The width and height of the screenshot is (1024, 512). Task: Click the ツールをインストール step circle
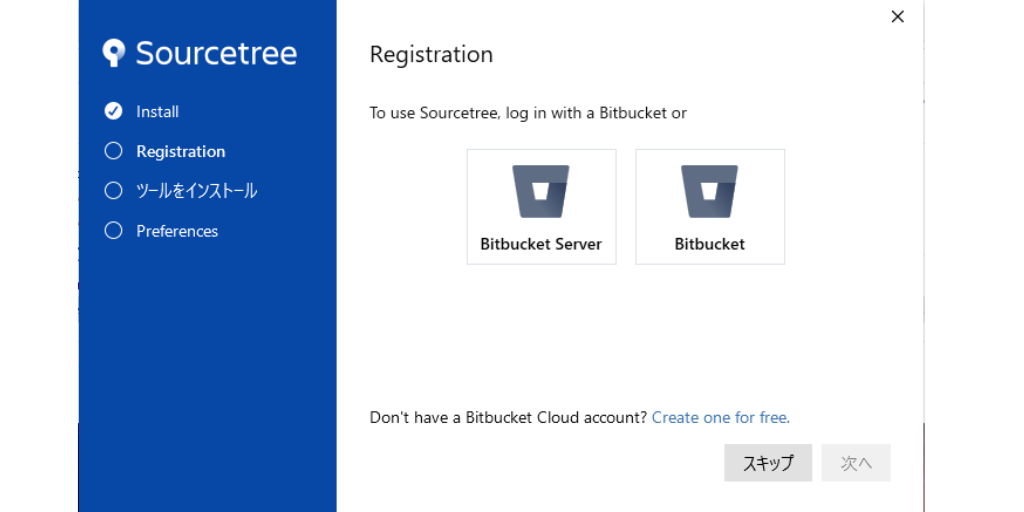point(114,191)
